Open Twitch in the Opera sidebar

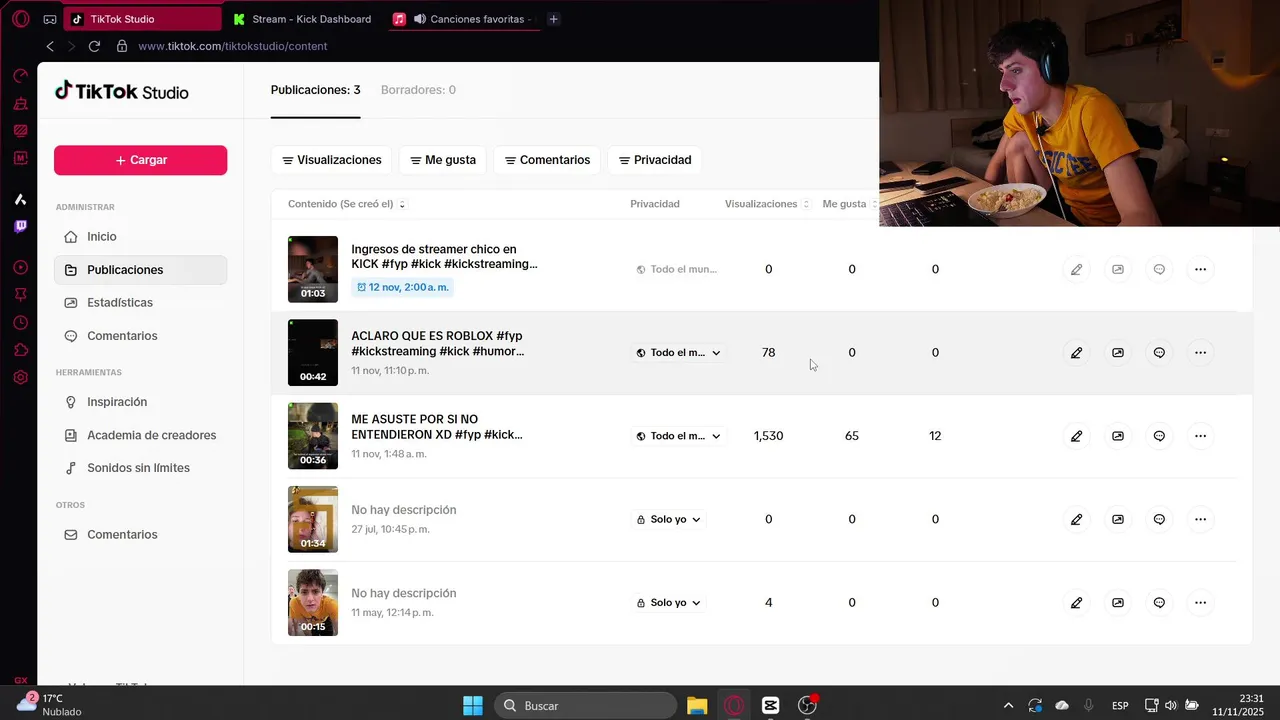coord(20,227)
